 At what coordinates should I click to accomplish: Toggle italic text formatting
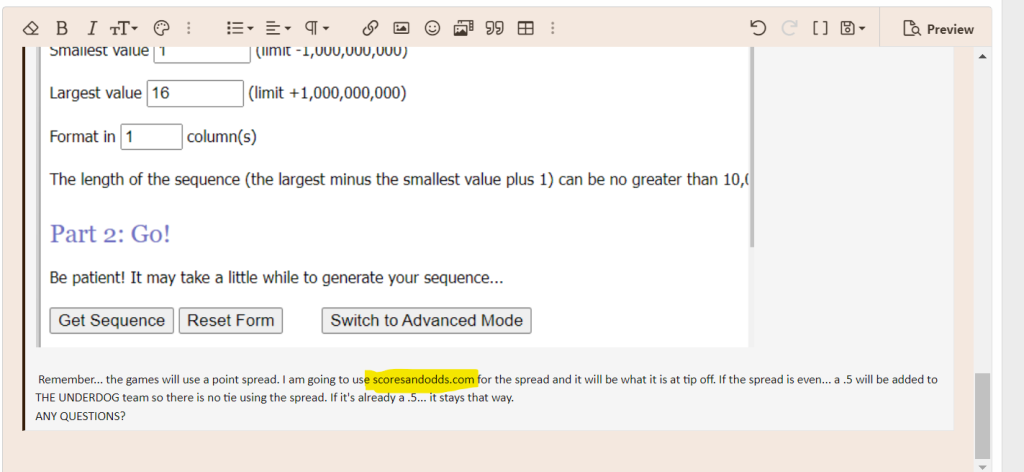click(92, 28)
